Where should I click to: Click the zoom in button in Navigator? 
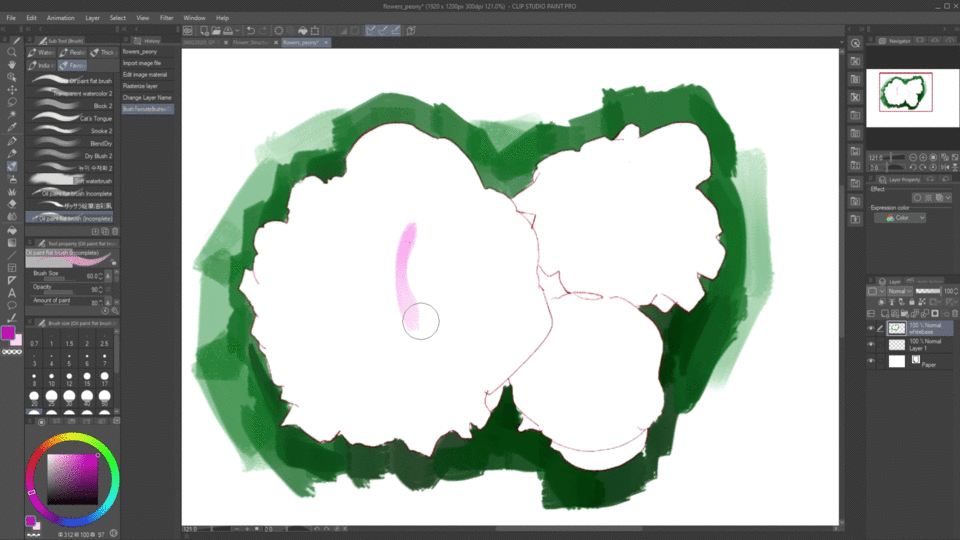coord(923,157)
